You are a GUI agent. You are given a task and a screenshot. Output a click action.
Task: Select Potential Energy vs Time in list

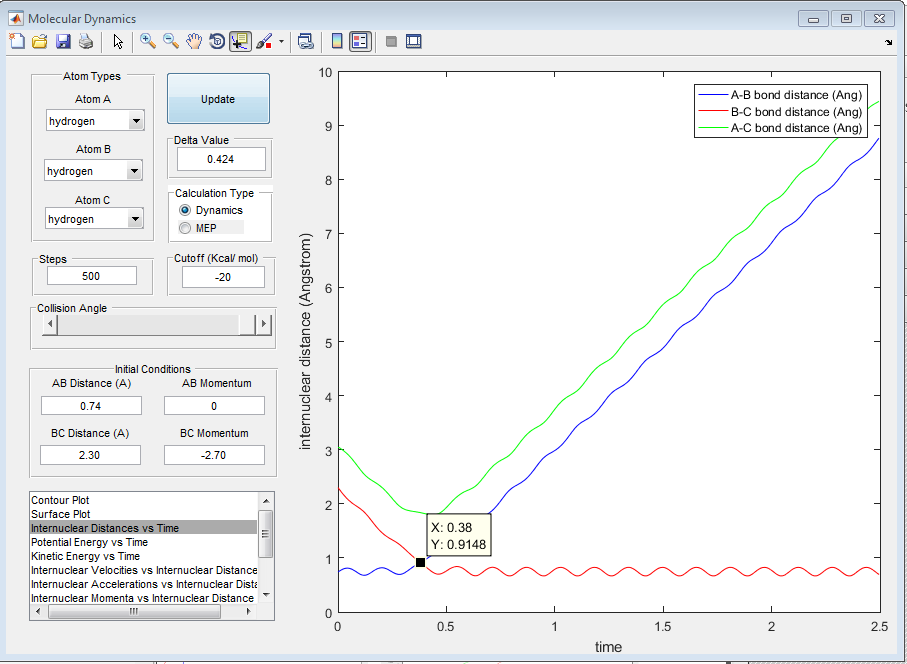point(89,542)
